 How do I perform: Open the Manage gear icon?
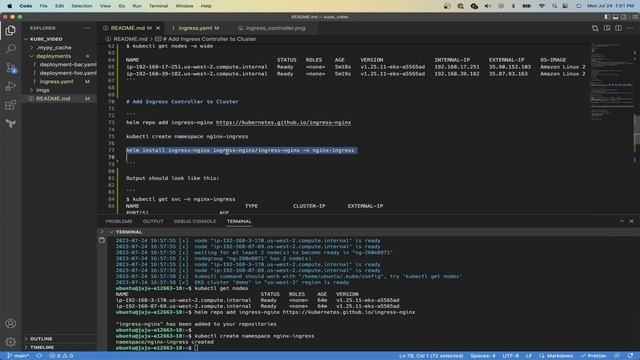tap(11, 342)
